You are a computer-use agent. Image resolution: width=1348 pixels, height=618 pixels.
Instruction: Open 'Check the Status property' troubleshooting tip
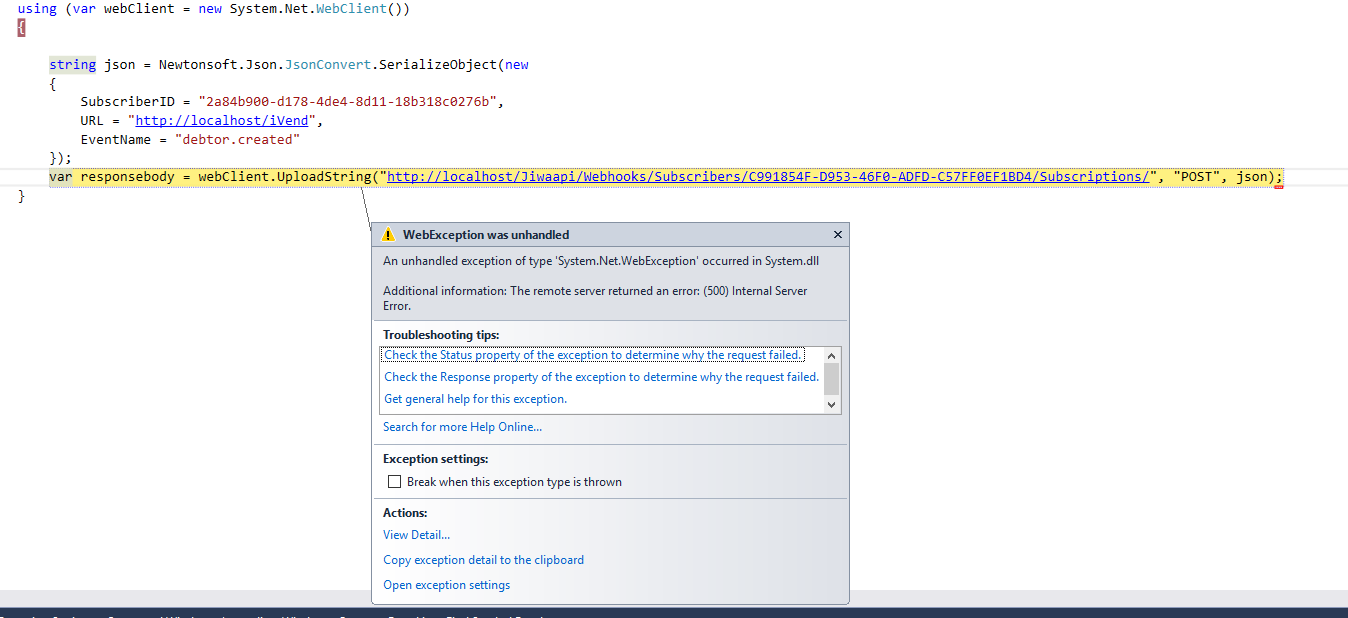click(593, 355)
